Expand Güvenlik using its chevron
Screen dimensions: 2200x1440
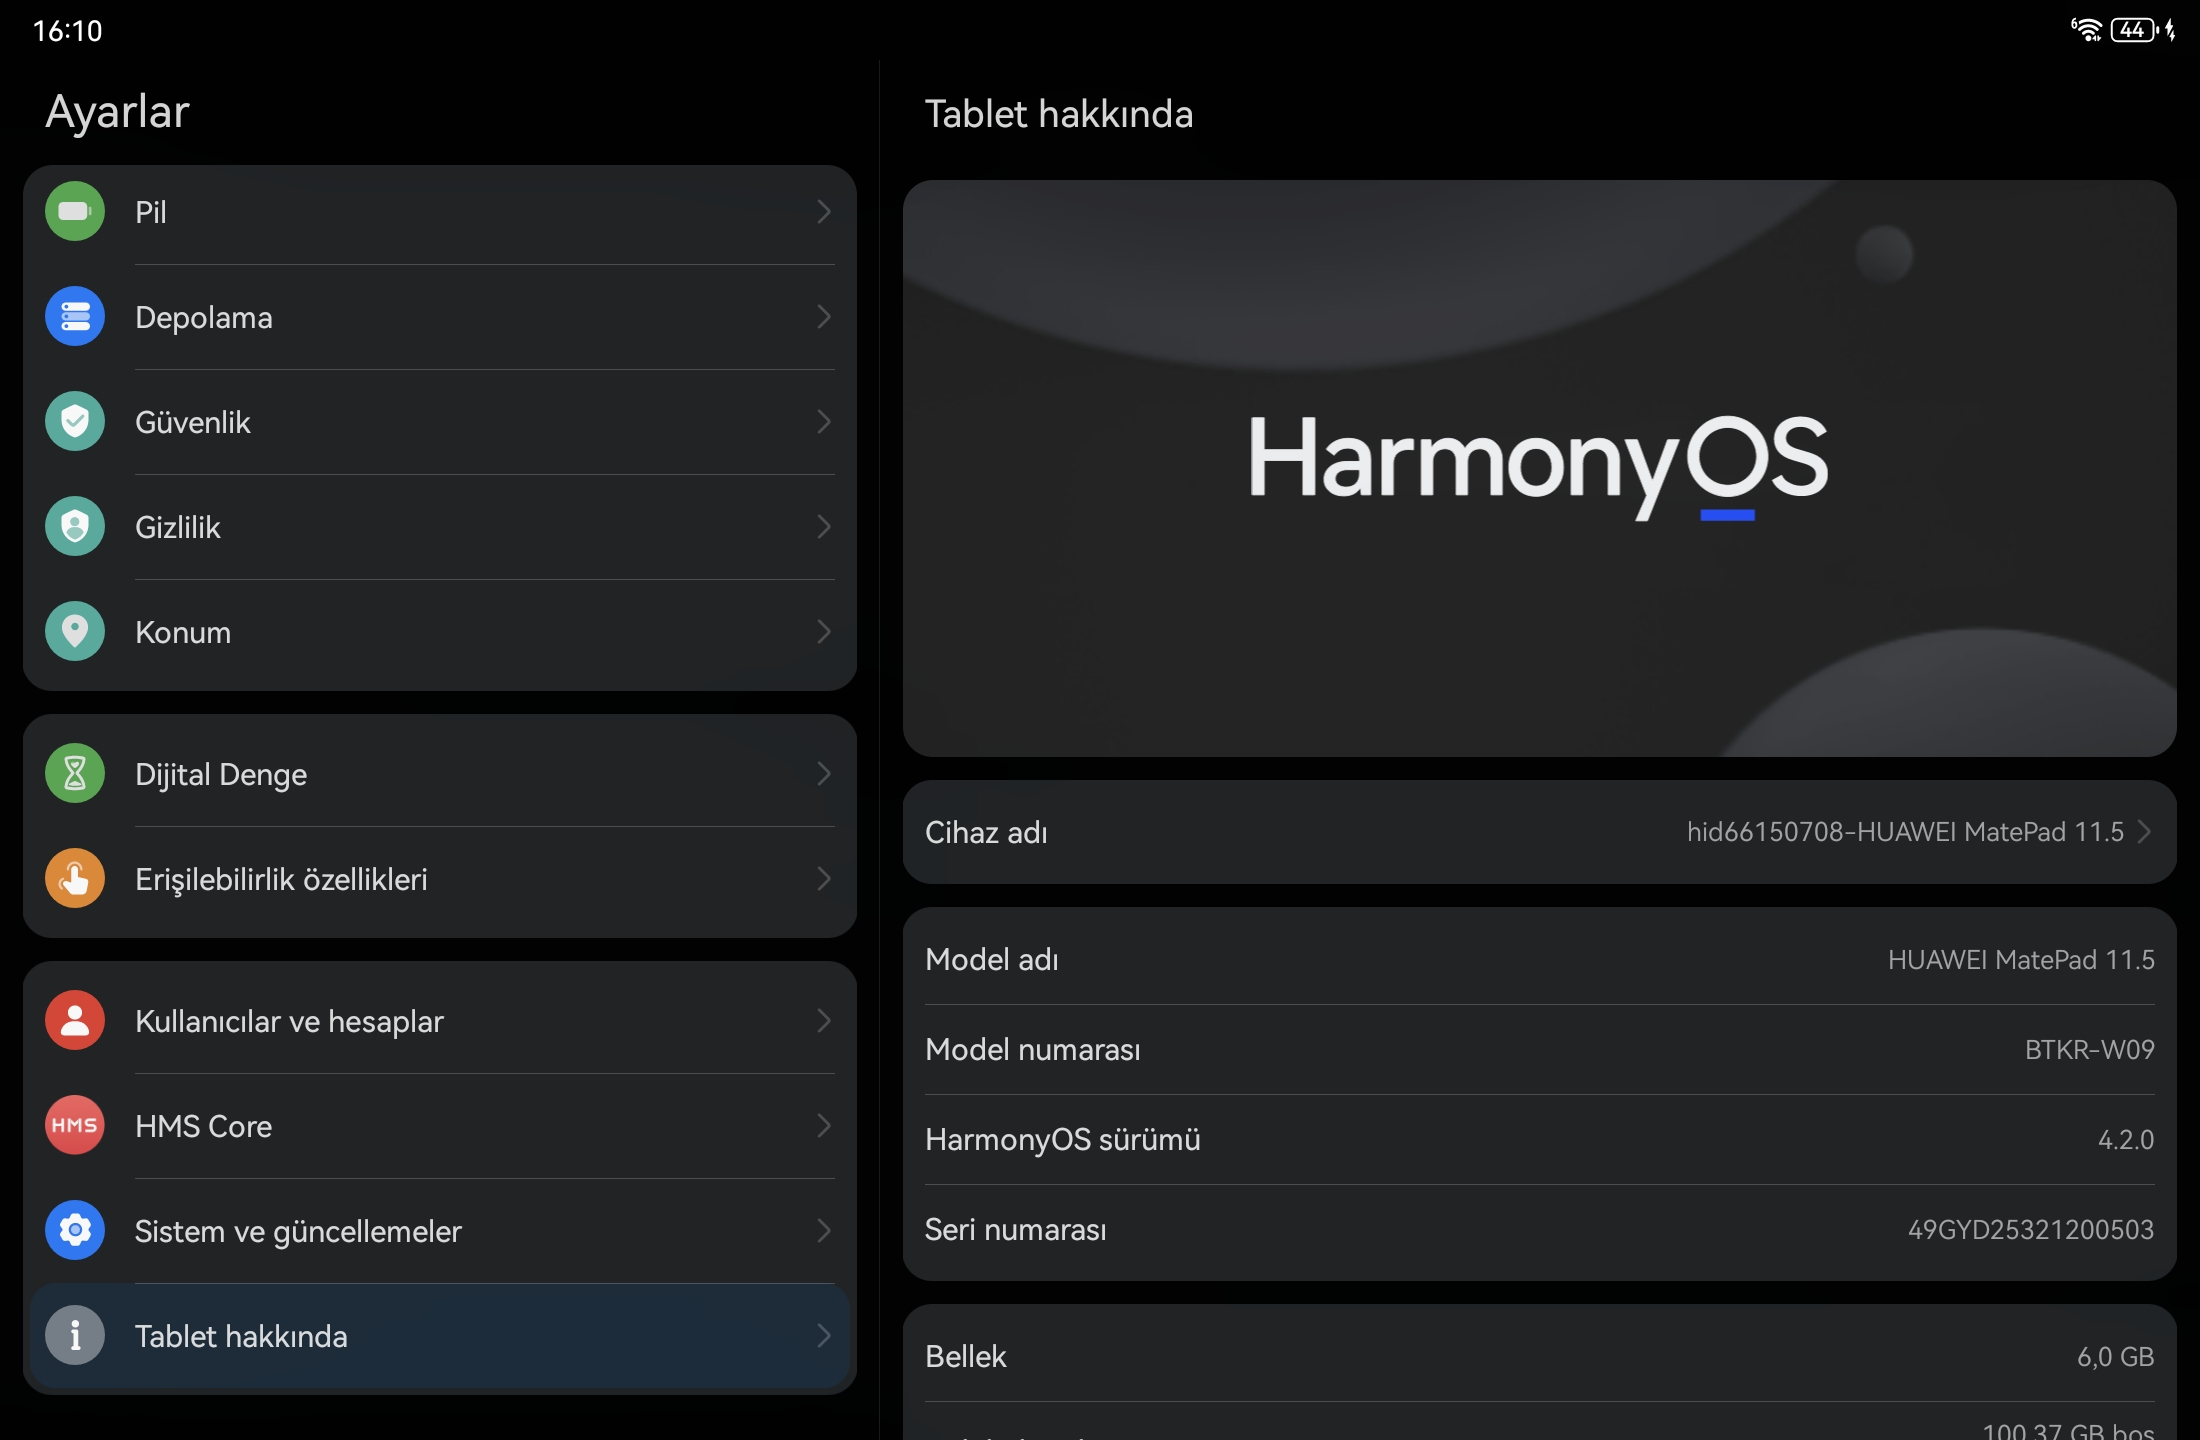[x=824, y=421]
